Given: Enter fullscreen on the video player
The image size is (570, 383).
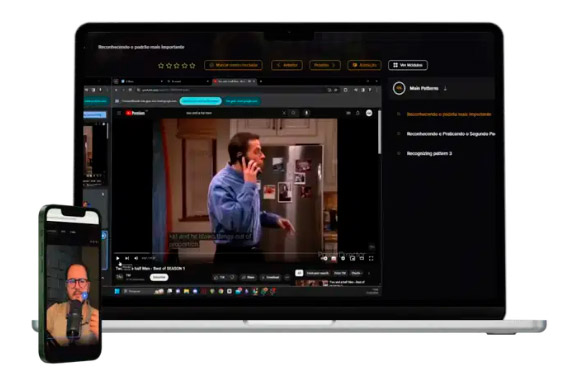Looking at the screenshot, I should coord(371,258).
